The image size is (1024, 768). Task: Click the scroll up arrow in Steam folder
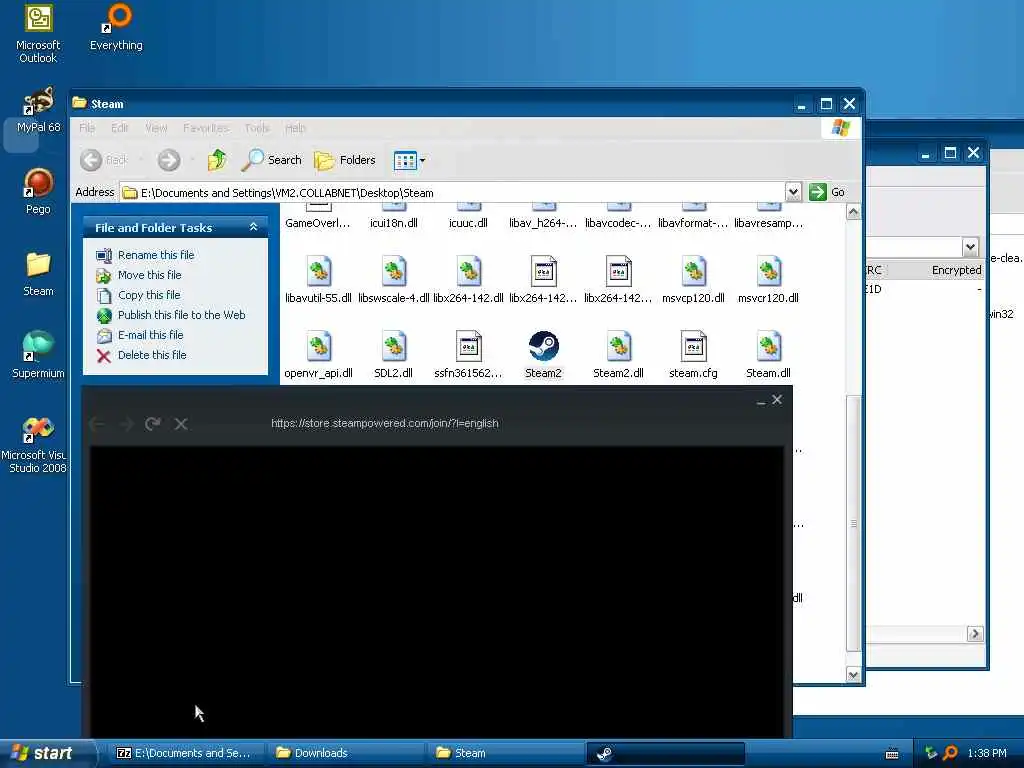(853, 212)
